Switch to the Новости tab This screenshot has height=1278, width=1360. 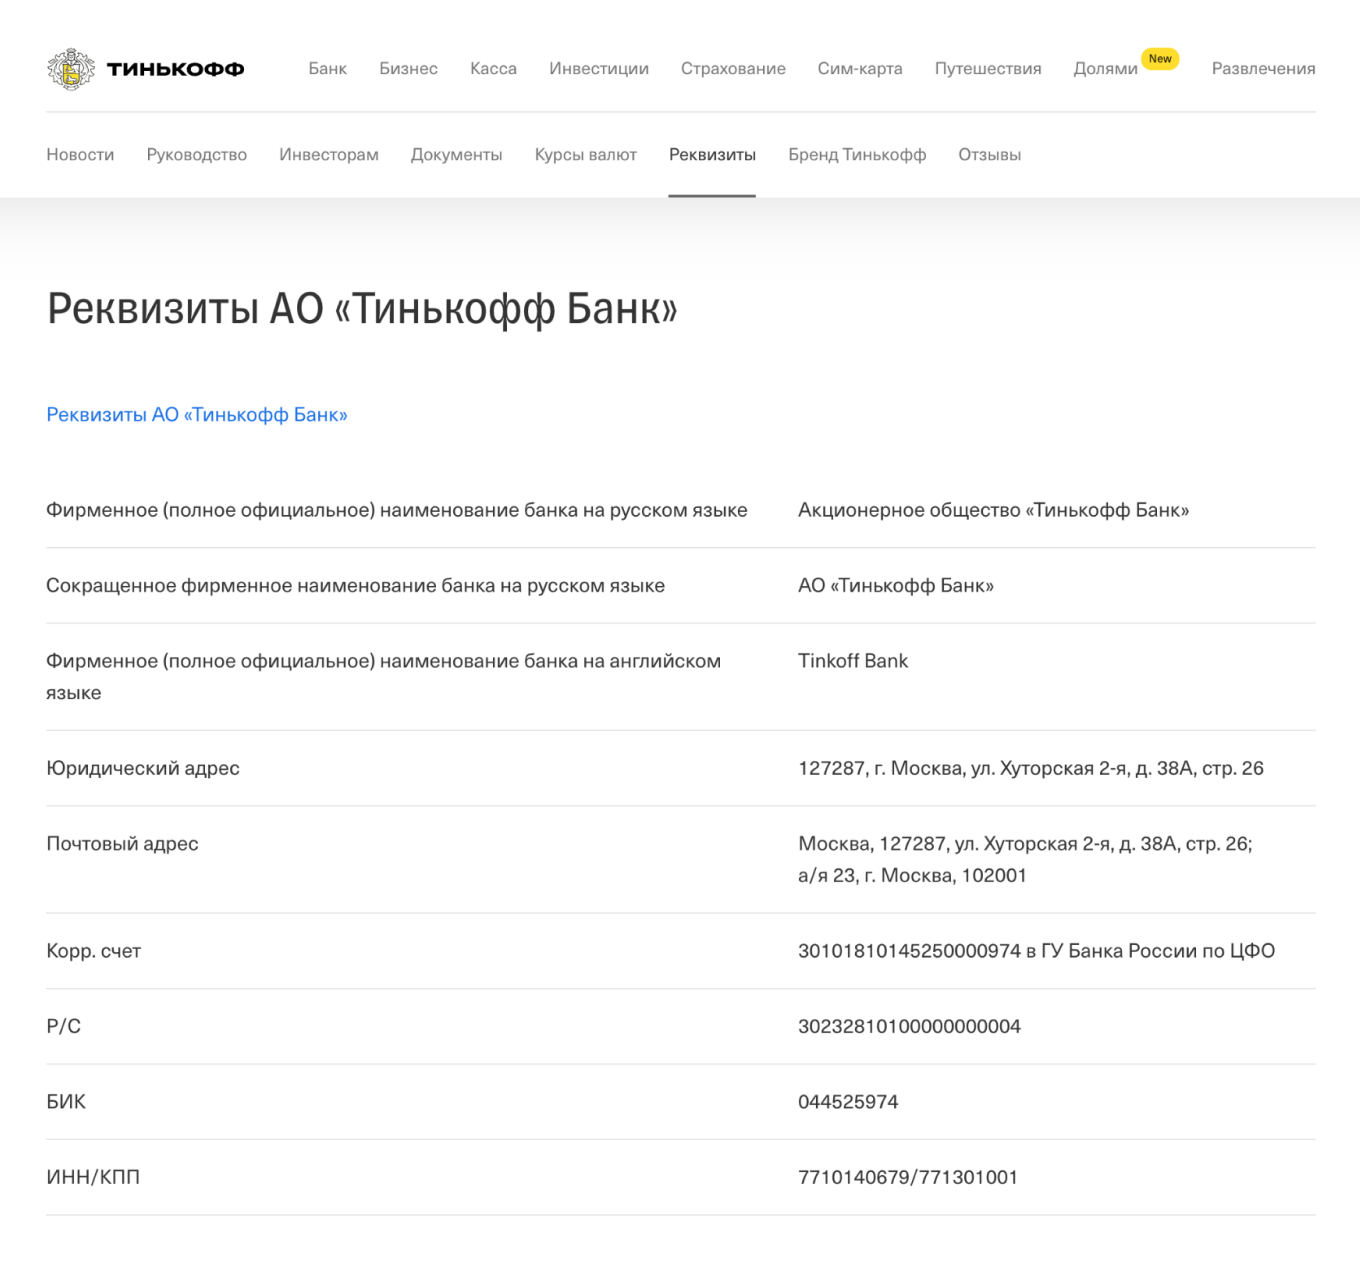click(x=80, y=155)
